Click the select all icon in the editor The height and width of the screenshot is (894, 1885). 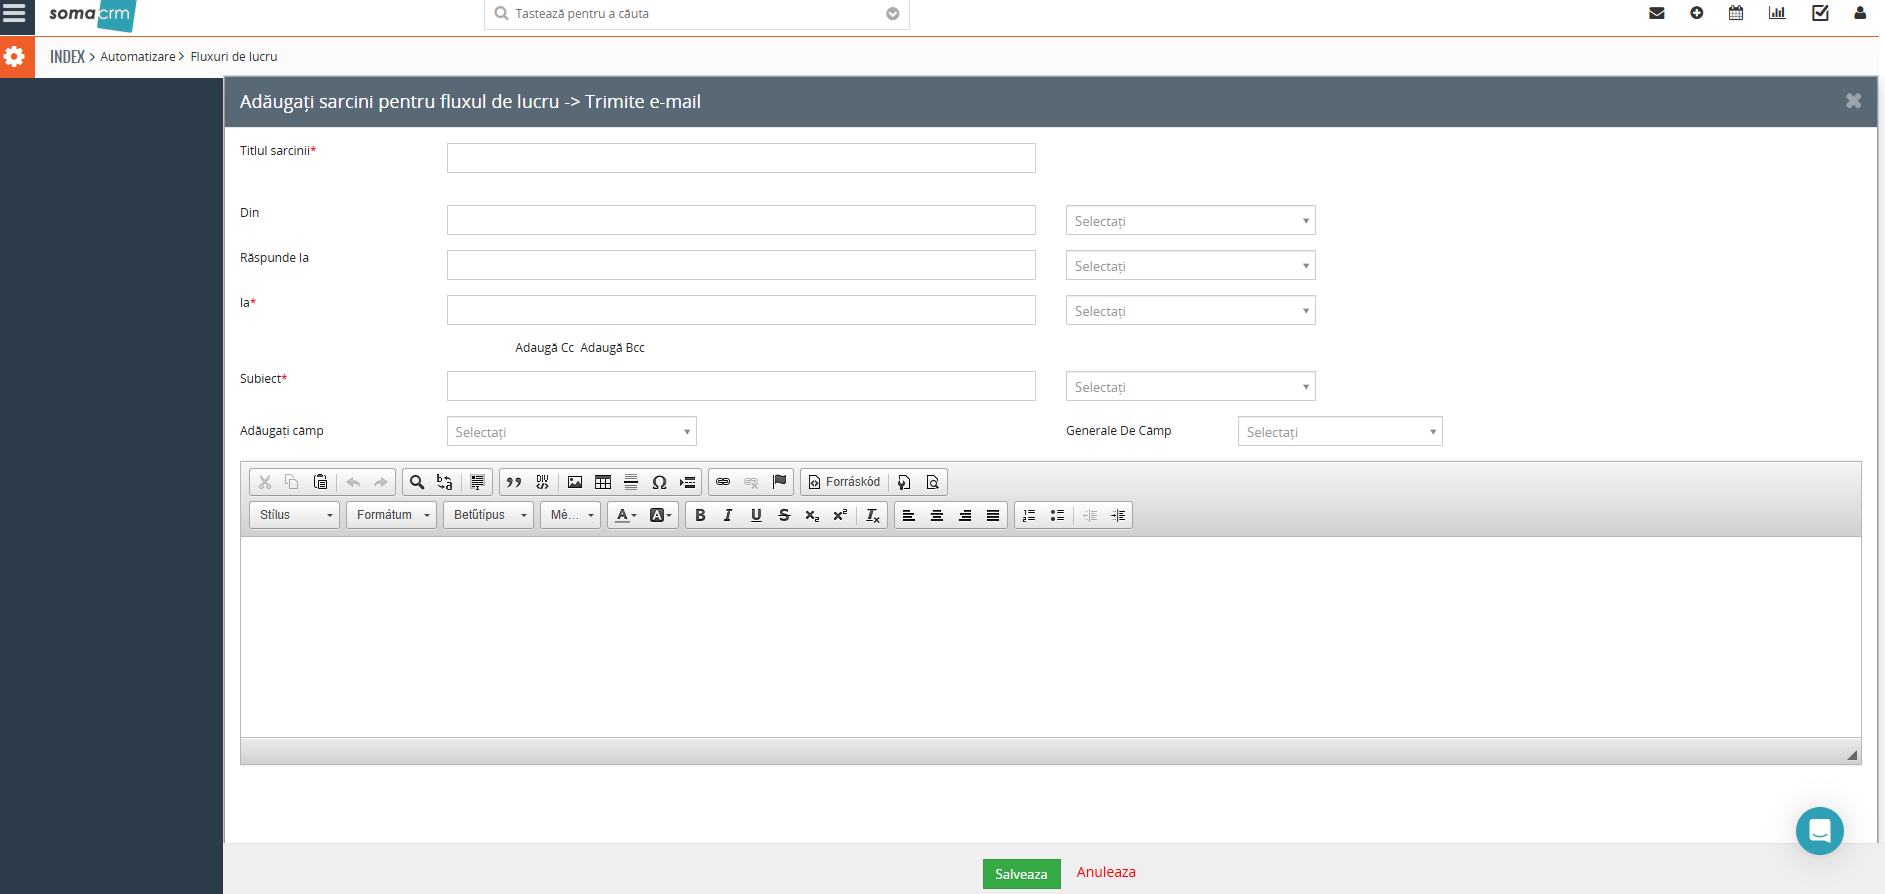[x=477, y=482]
